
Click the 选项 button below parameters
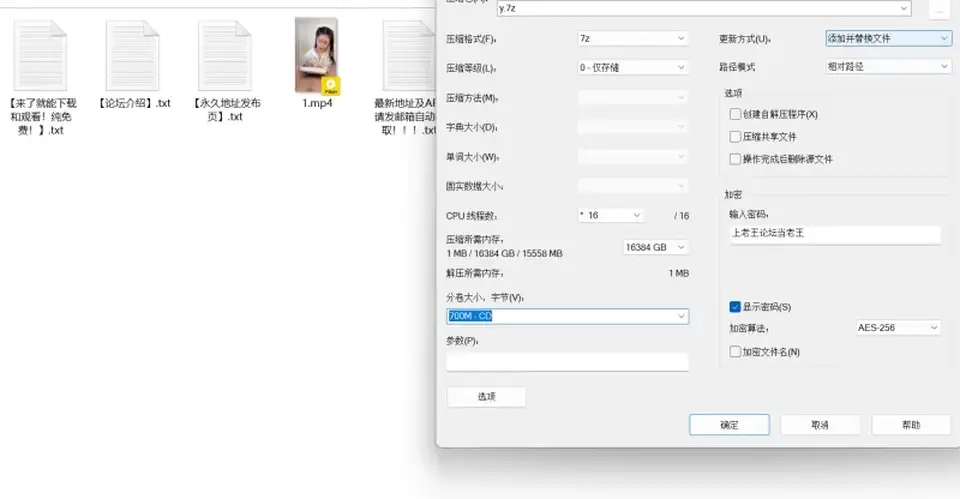tap(486, 397)
